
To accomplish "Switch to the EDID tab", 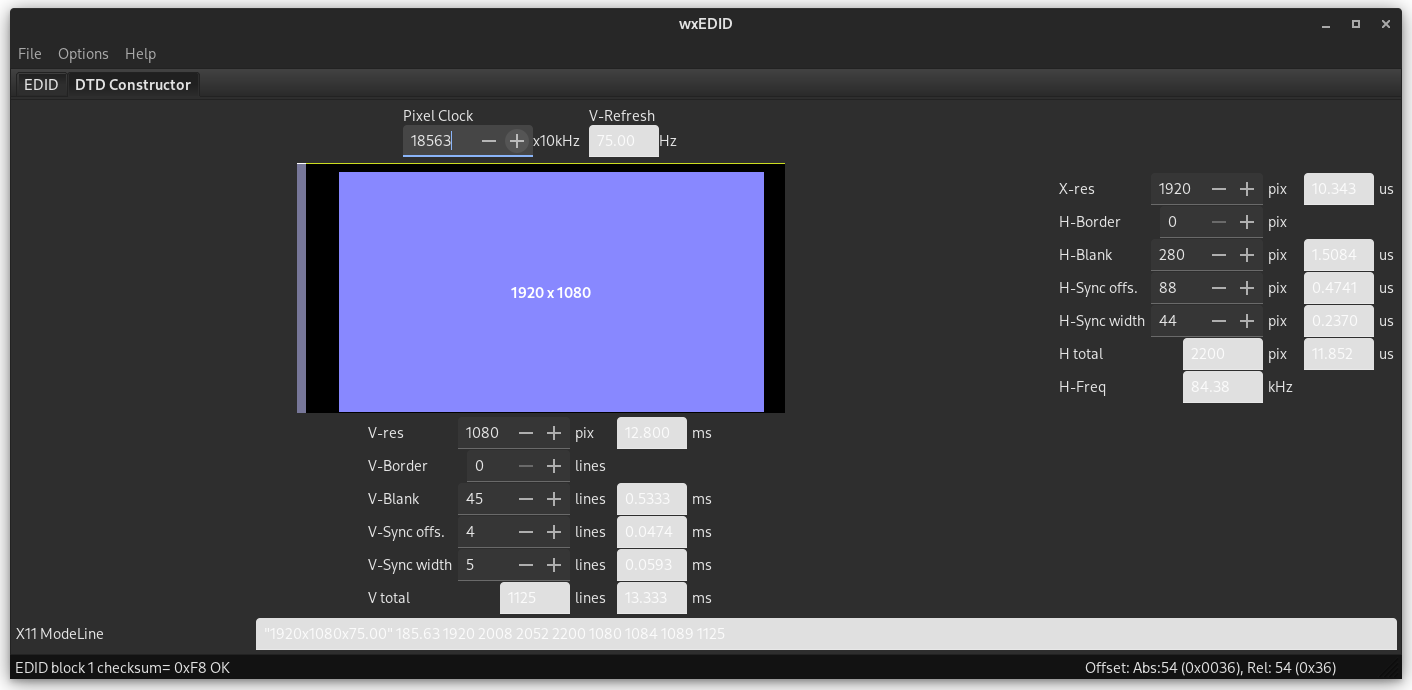I will pyautogui.click(x=41, y=85).
